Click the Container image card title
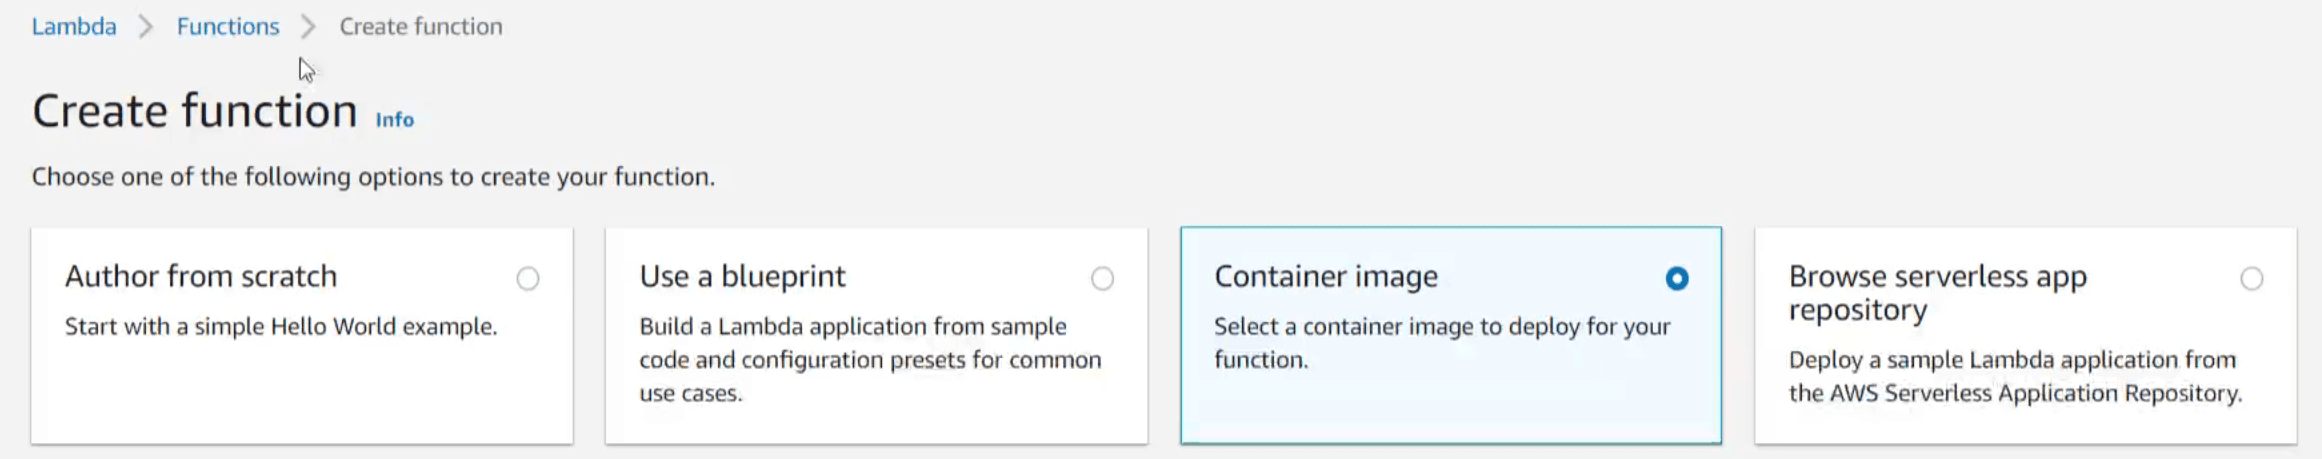 point(1325,276)
